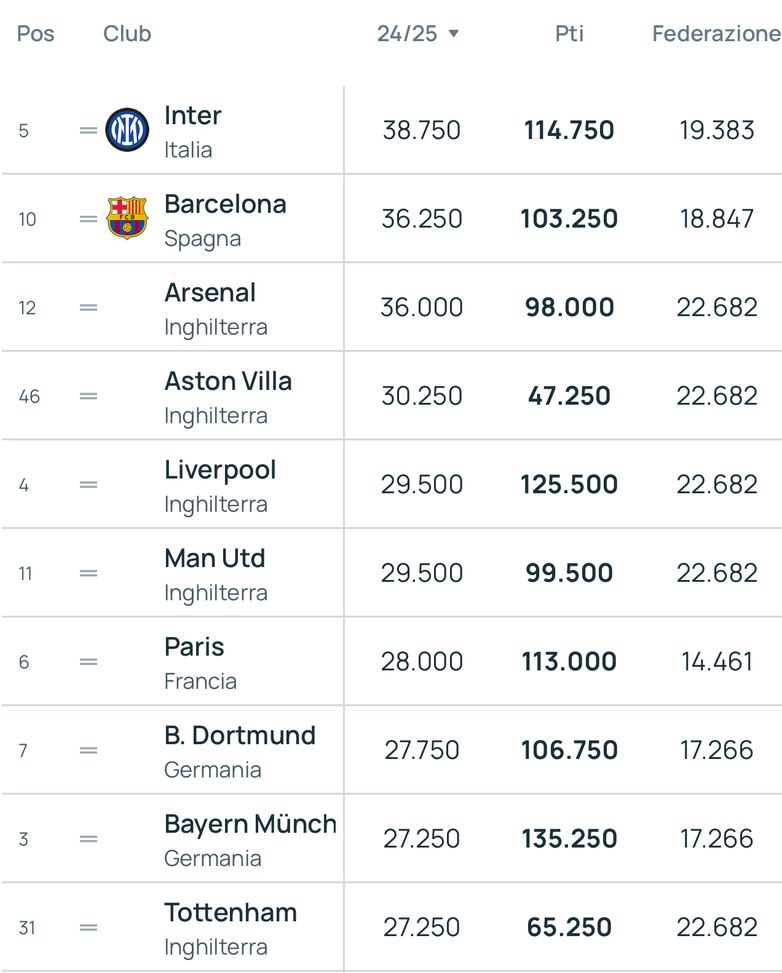The height and width of the screenshot is (973, 782).
Task: Click the equals position-change icon for Aston Villa
Action: [88, 396]
